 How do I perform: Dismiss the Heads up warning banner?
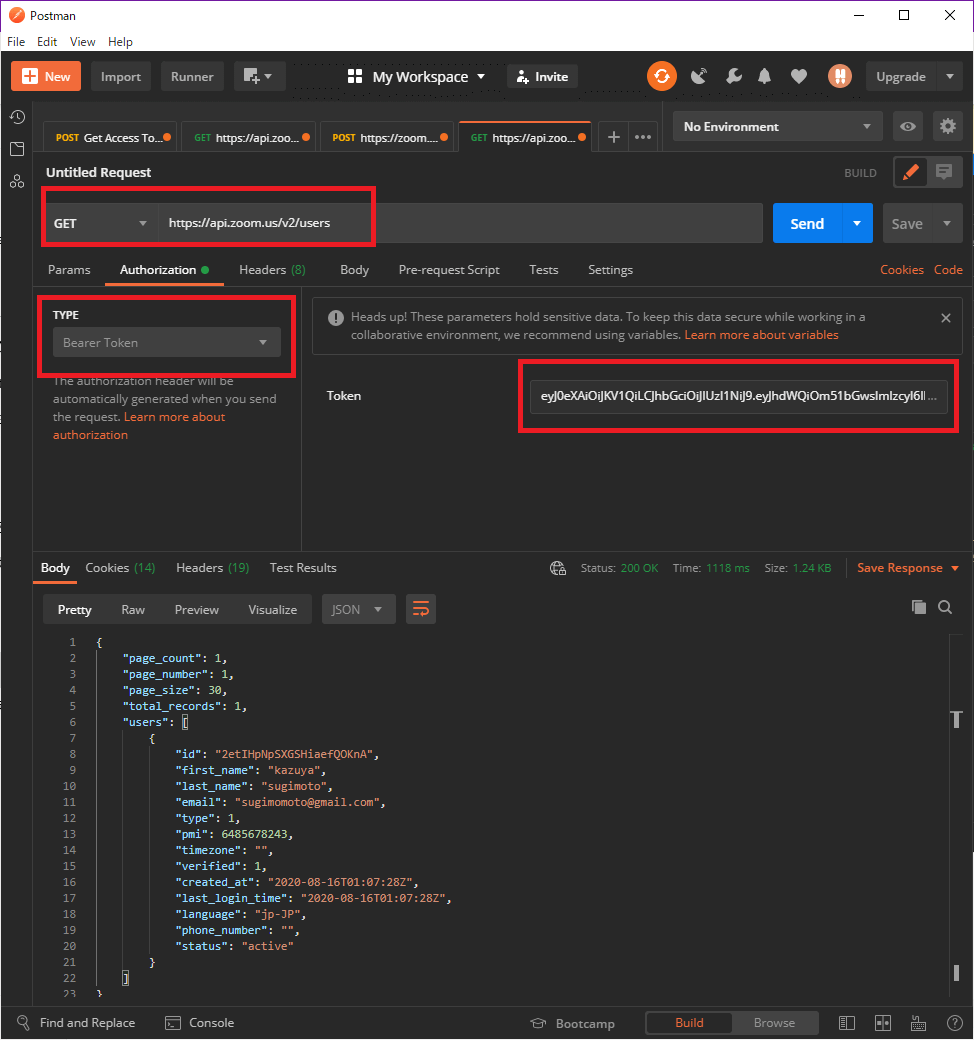(945, 318)
